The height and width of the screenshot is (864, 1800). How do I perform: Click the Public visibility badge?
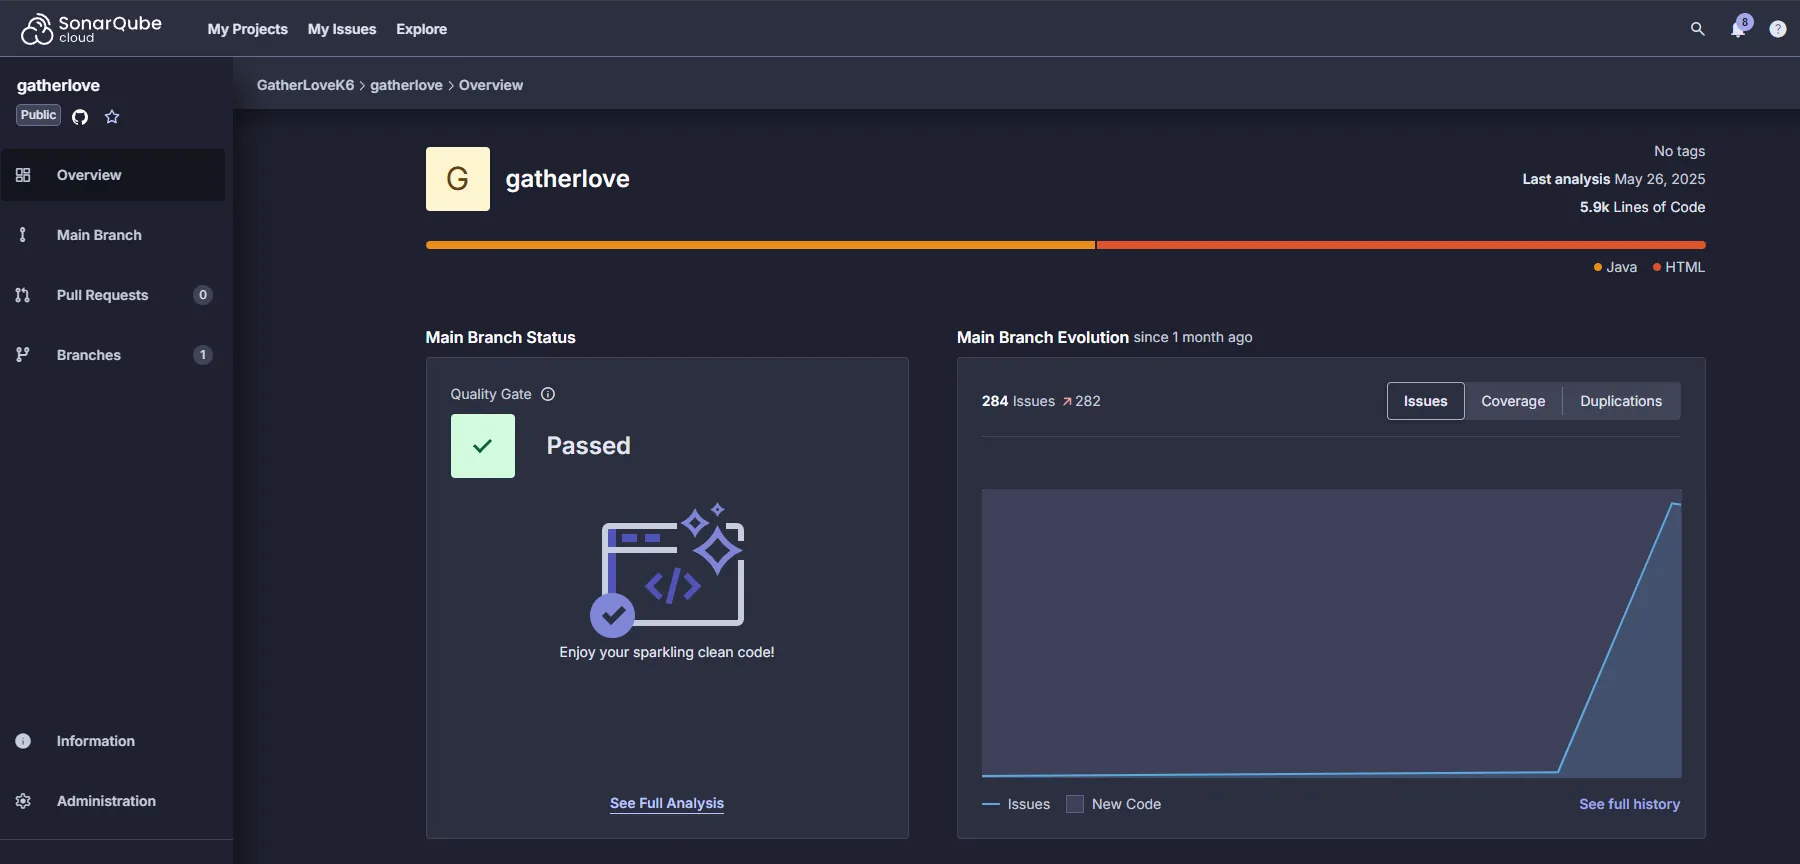pos(39,115)
